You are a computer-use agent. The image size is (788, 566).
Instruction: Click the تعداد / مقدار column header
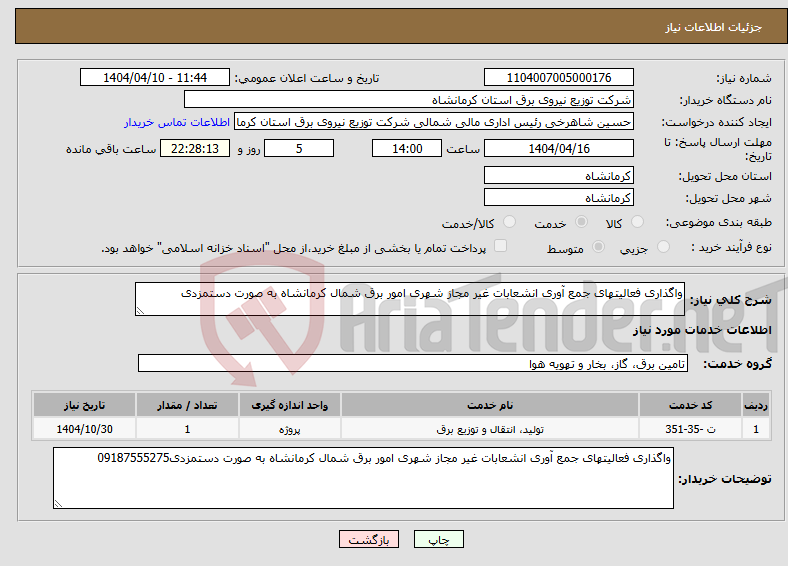point(187,405)
